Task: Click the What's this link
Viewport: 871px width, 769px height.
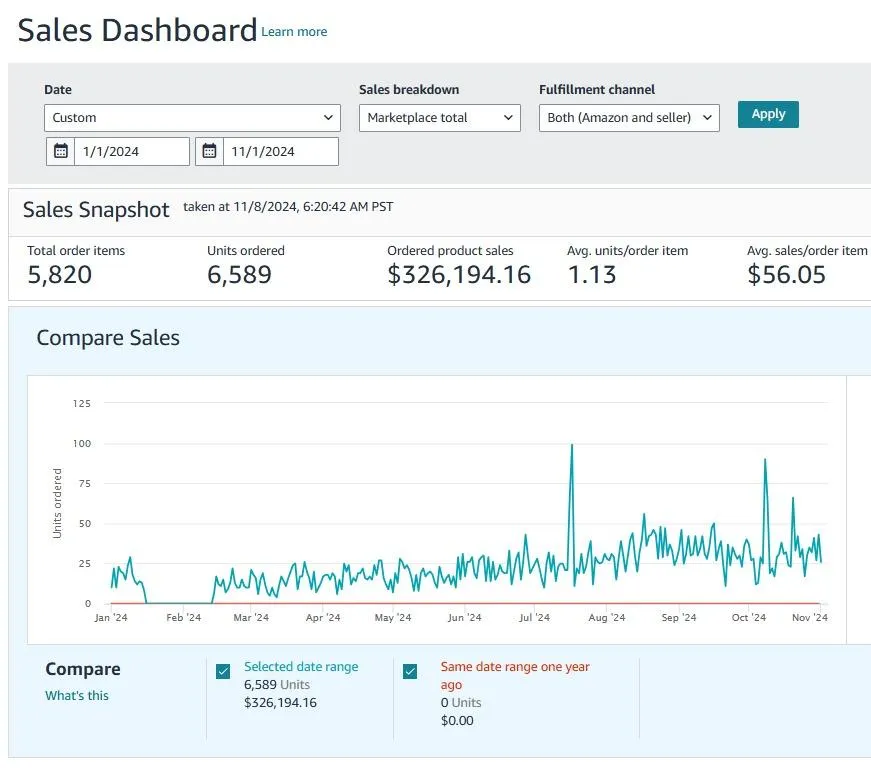Action: [77, 696]
